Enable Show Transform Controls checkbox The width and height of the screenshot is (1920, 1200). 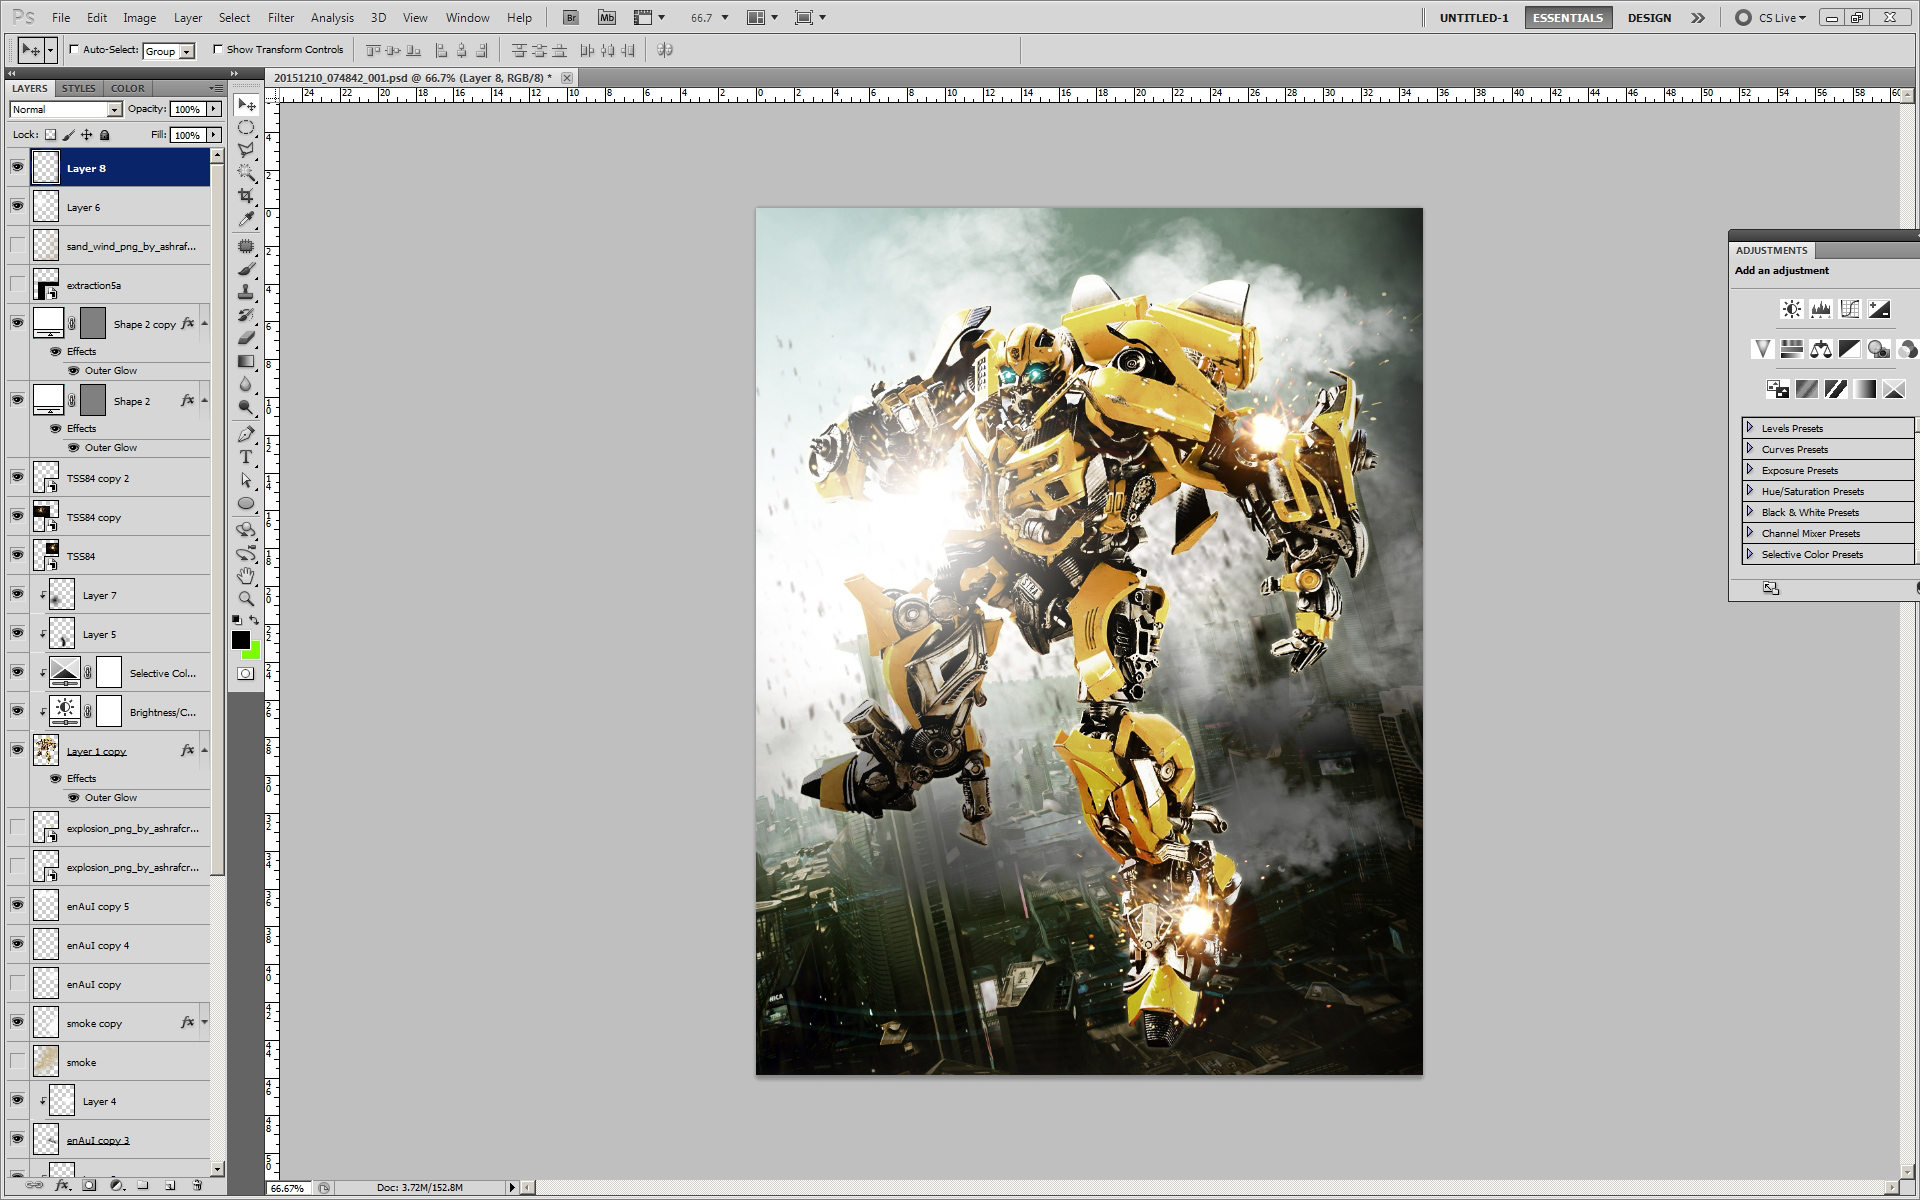(218, 49)
